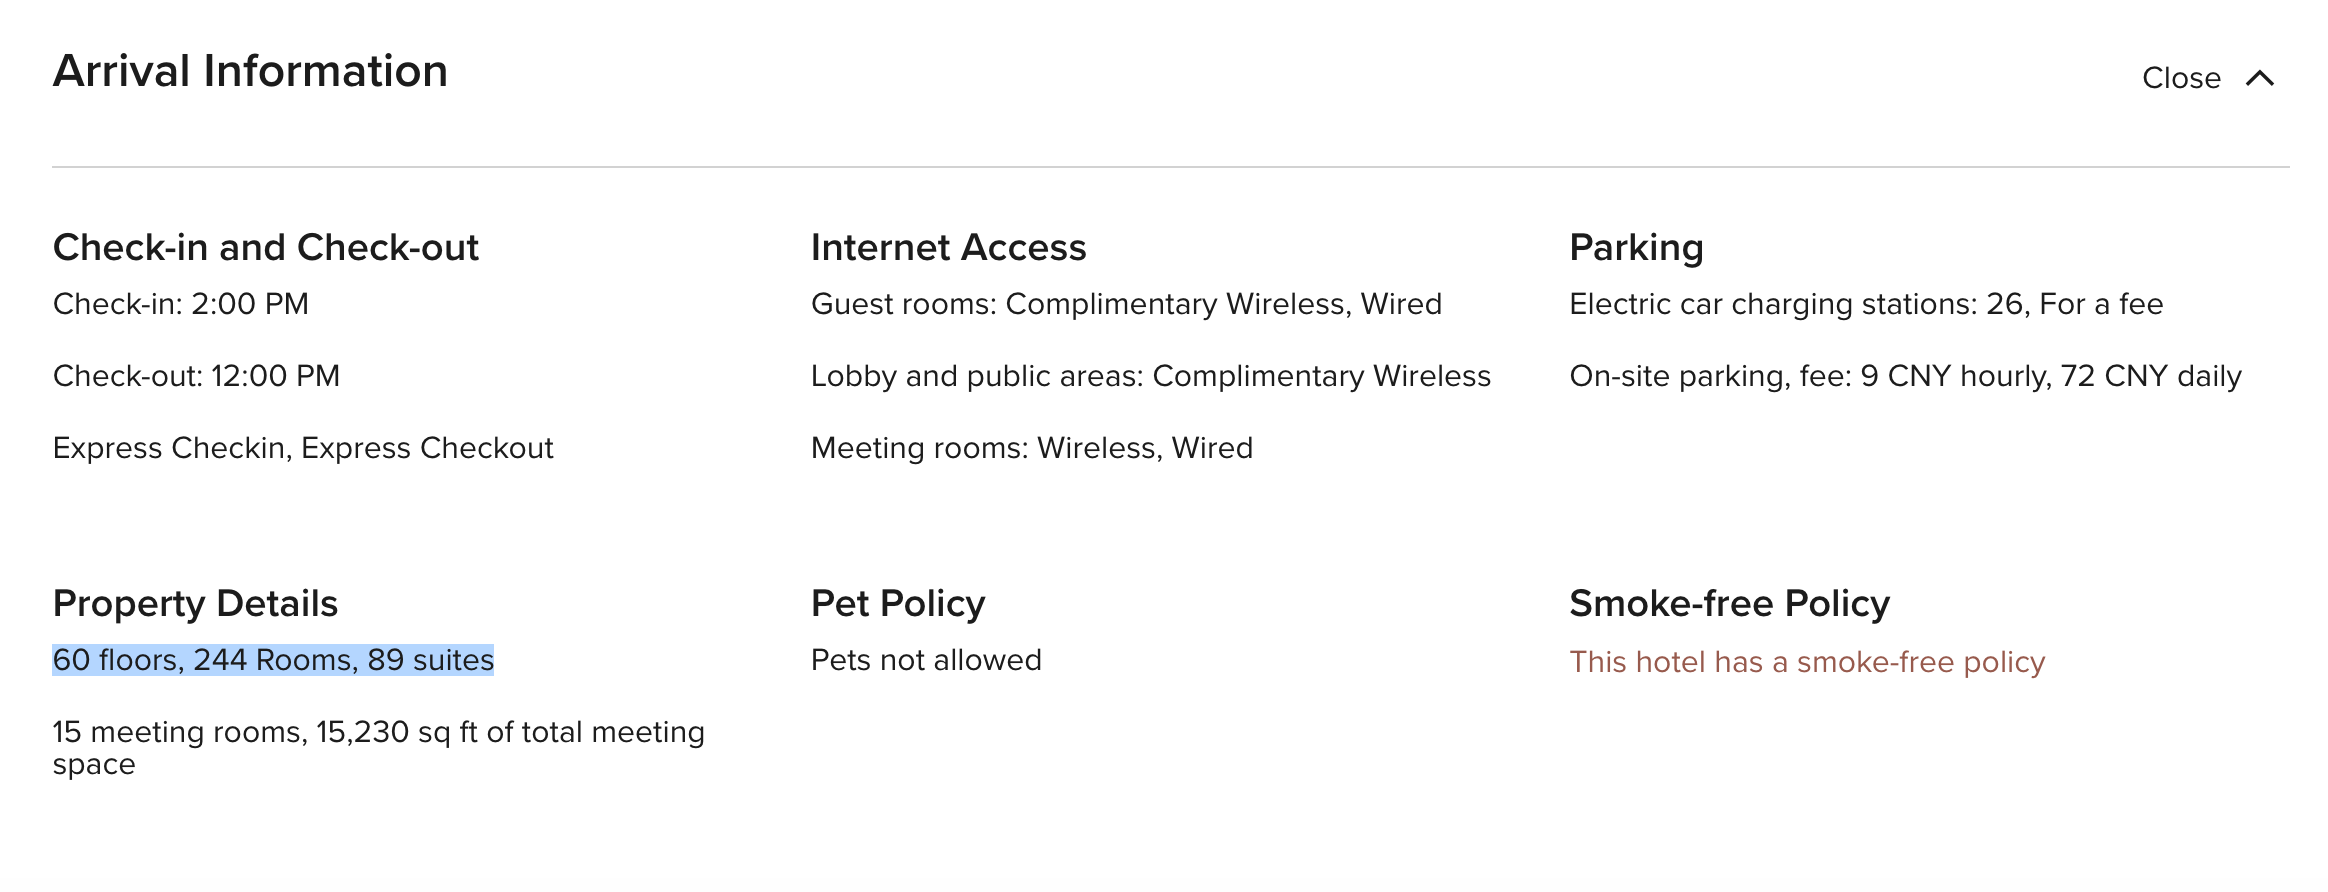Click the Close text label
The height and width of the screenshot is (892, 2328).
click(2180, 78)
